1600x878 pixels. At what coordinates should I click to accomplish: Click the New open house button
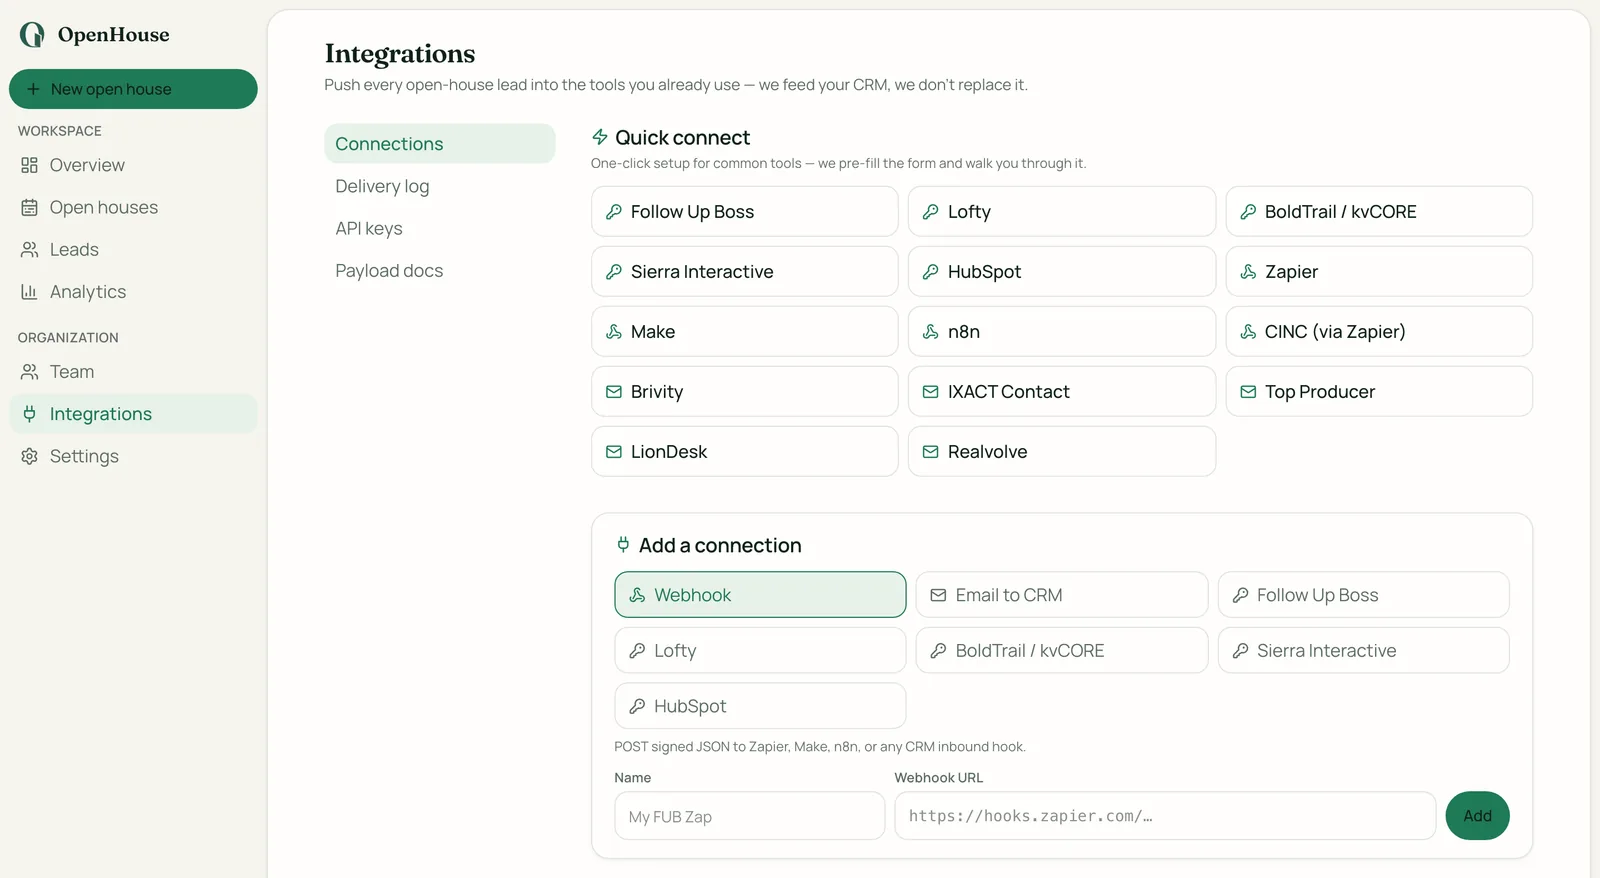coord(133,89)
